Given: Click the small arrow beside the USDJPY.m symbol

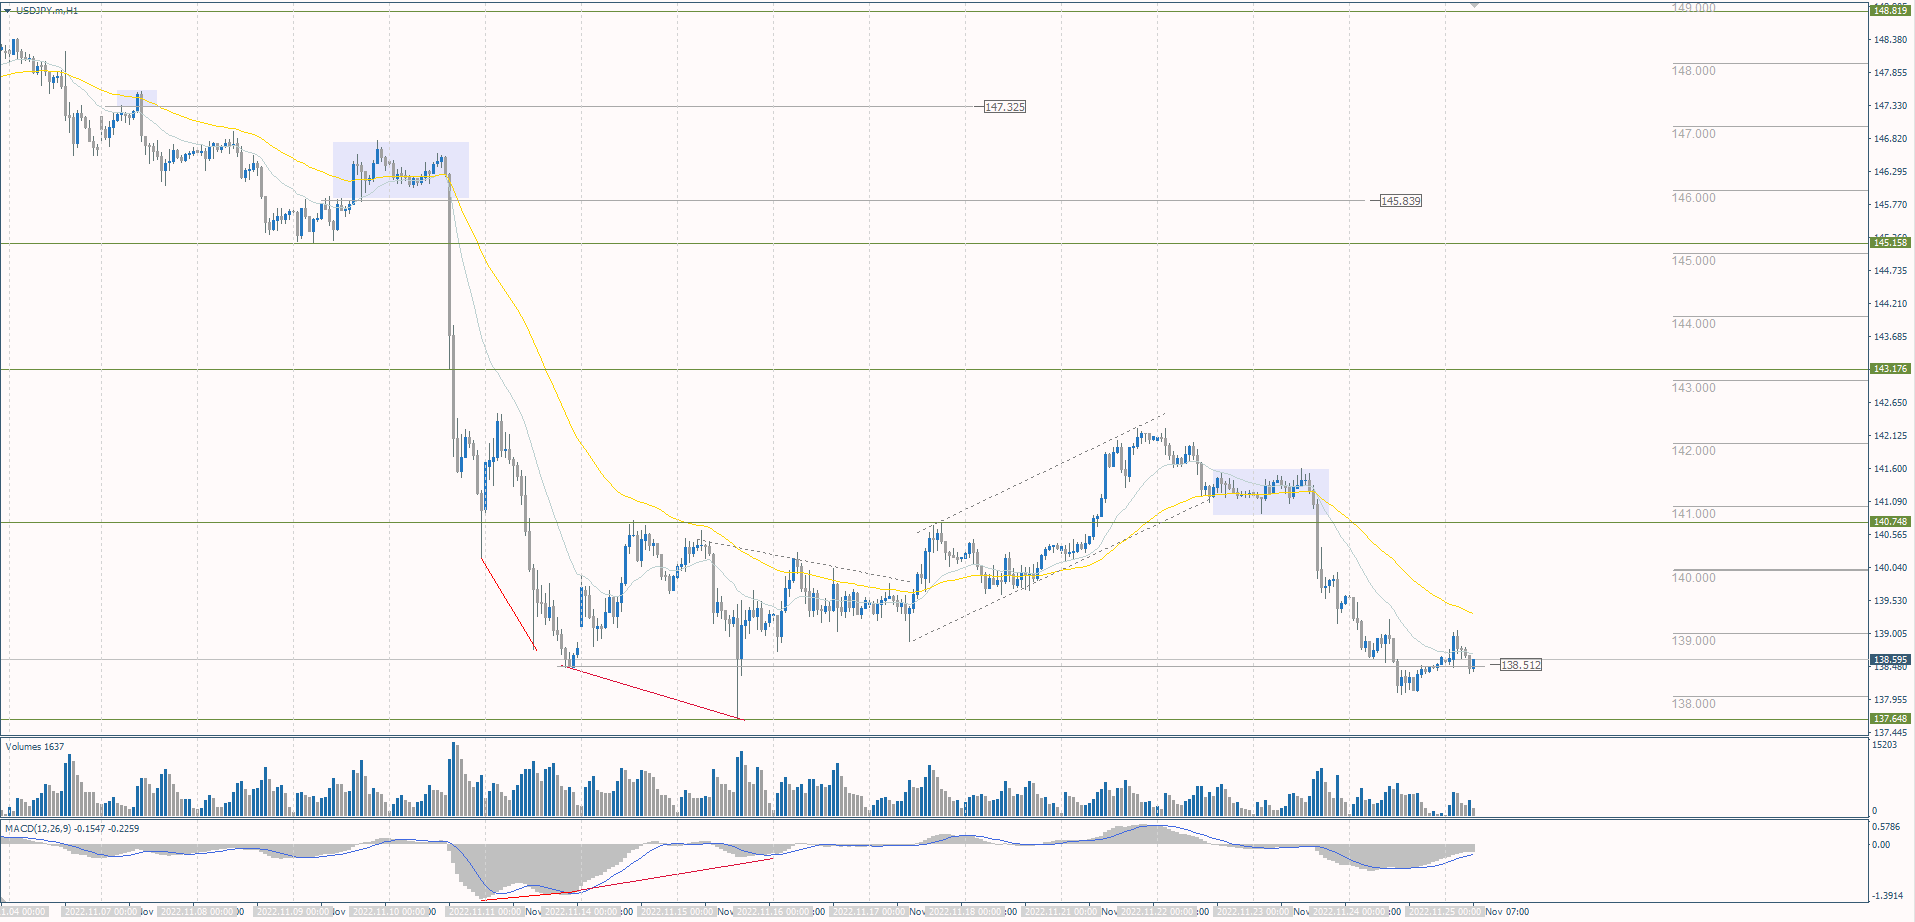Looking at the screenshot, I should pyautogui.click(x=8, y=10).
